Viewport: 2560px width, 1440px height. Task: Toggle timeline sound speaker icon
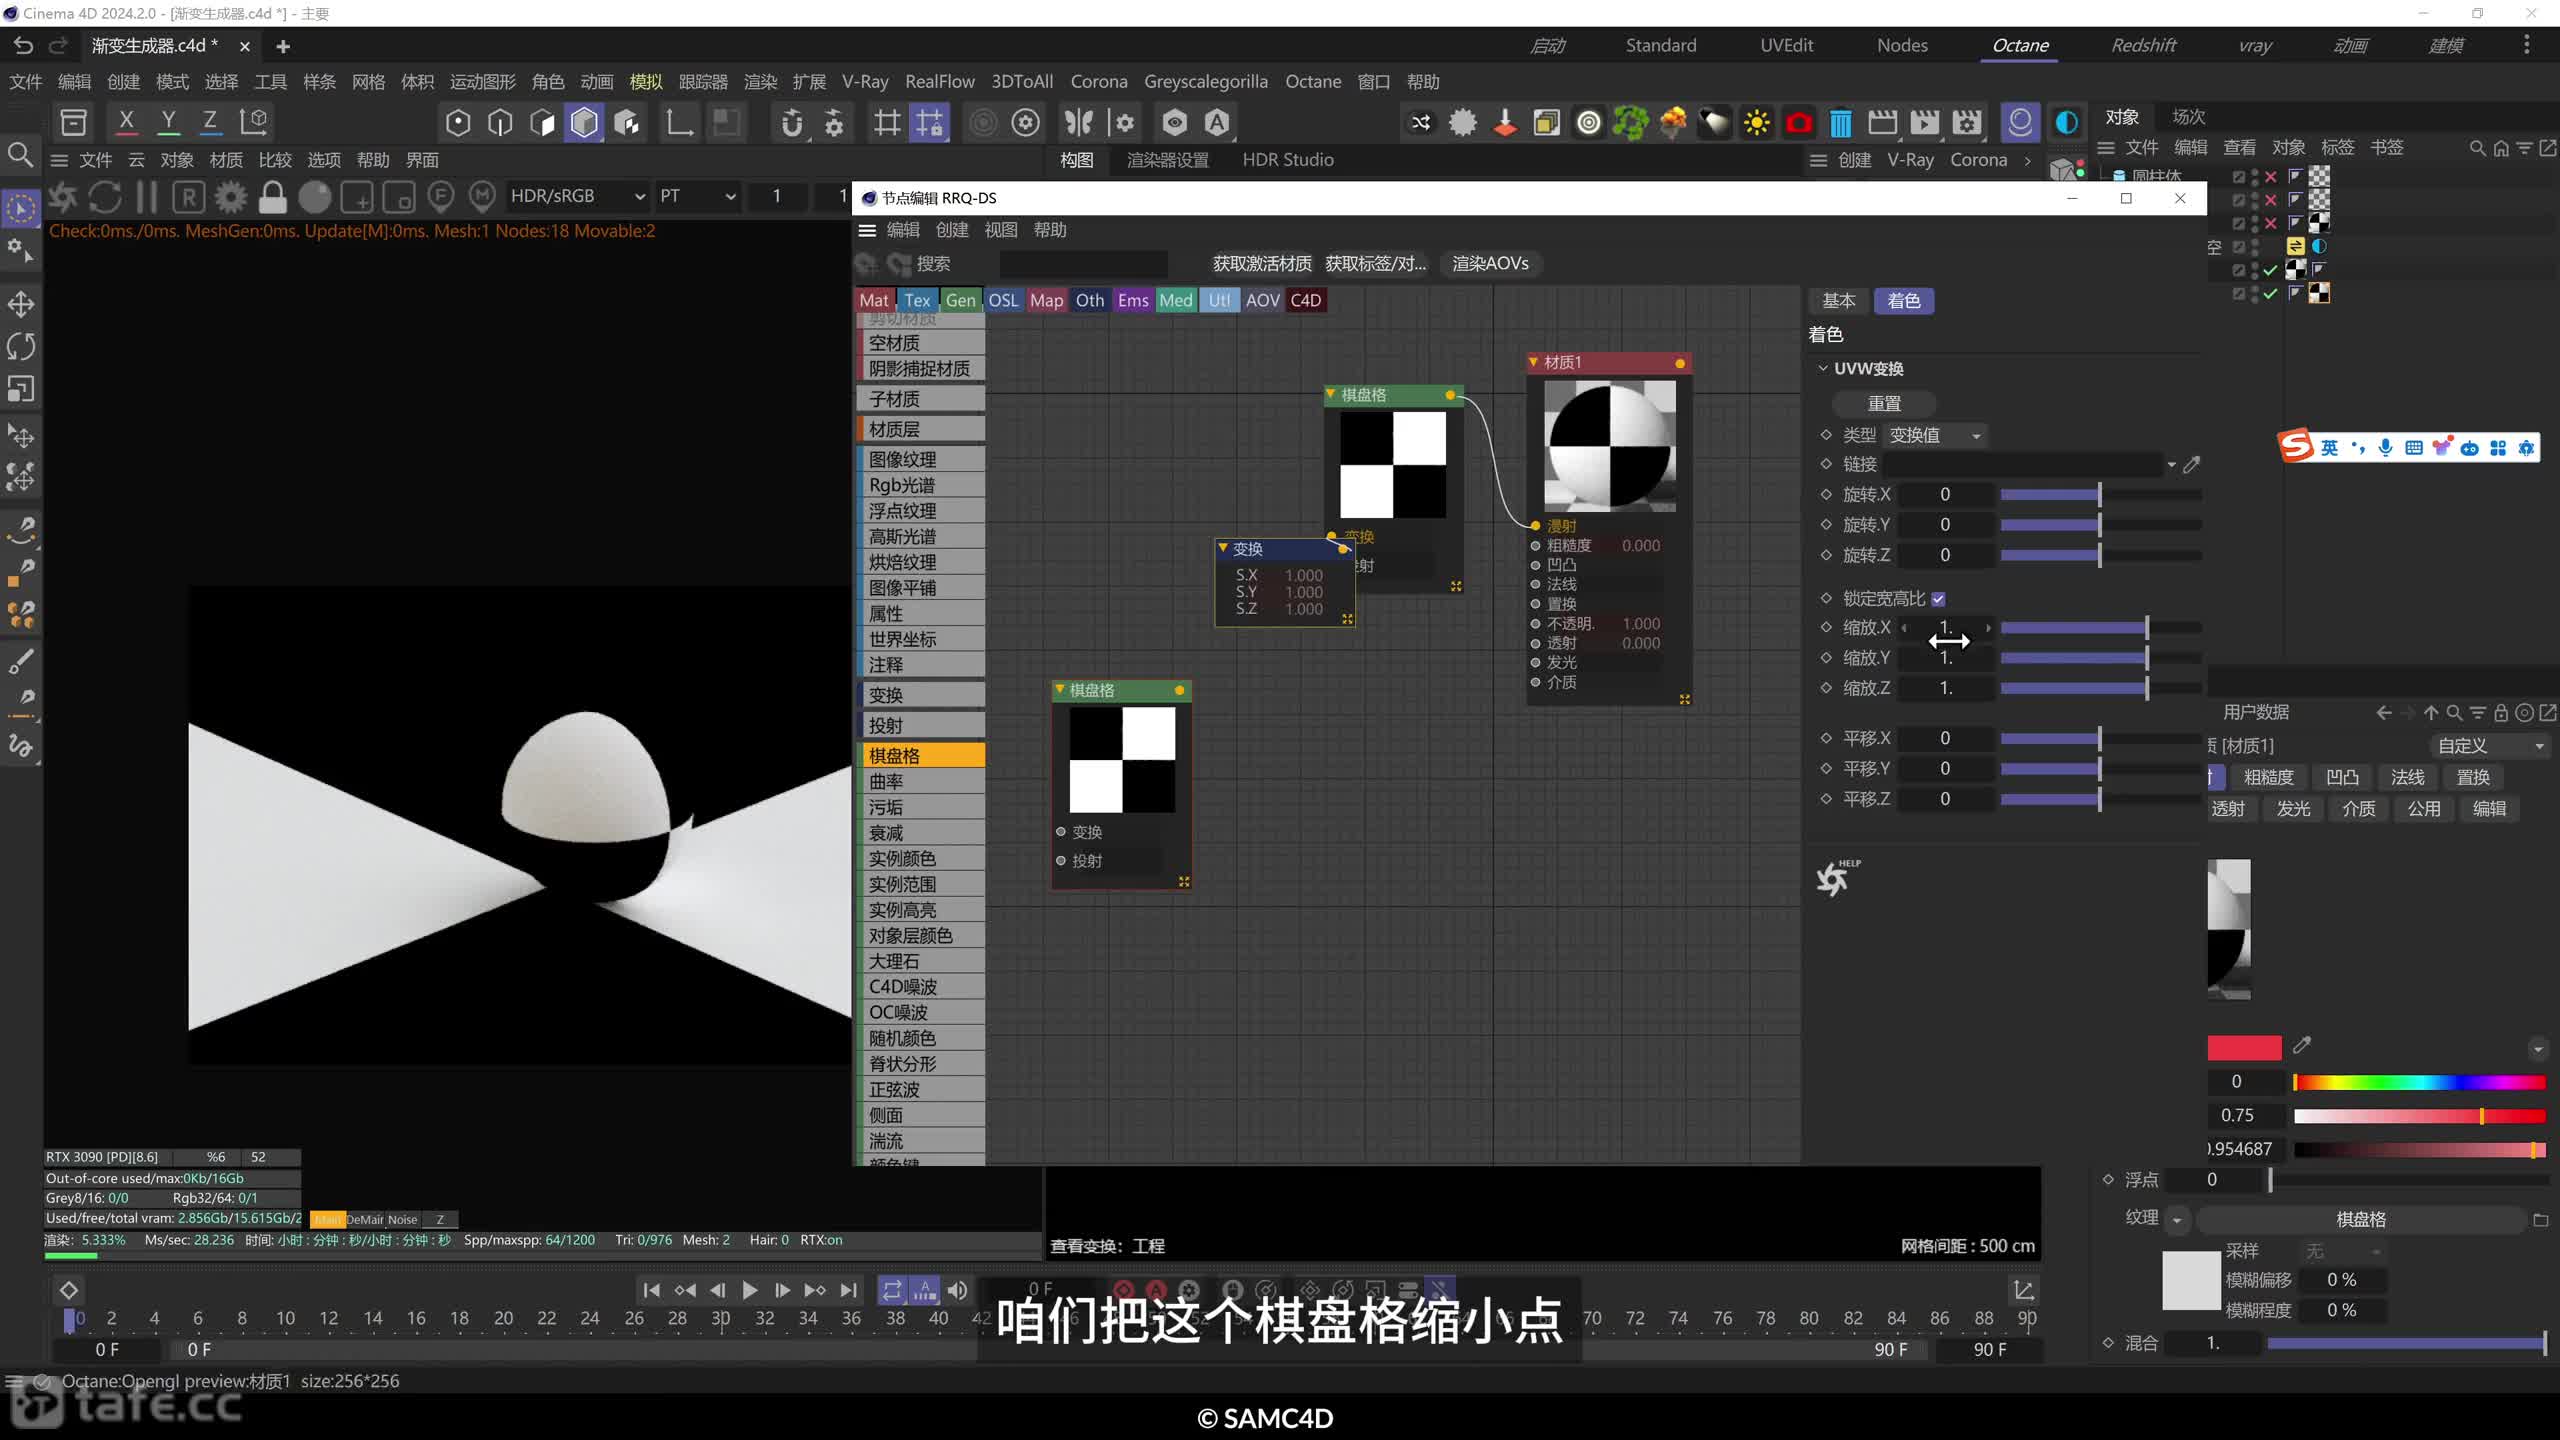click(x=957, y=1290)
